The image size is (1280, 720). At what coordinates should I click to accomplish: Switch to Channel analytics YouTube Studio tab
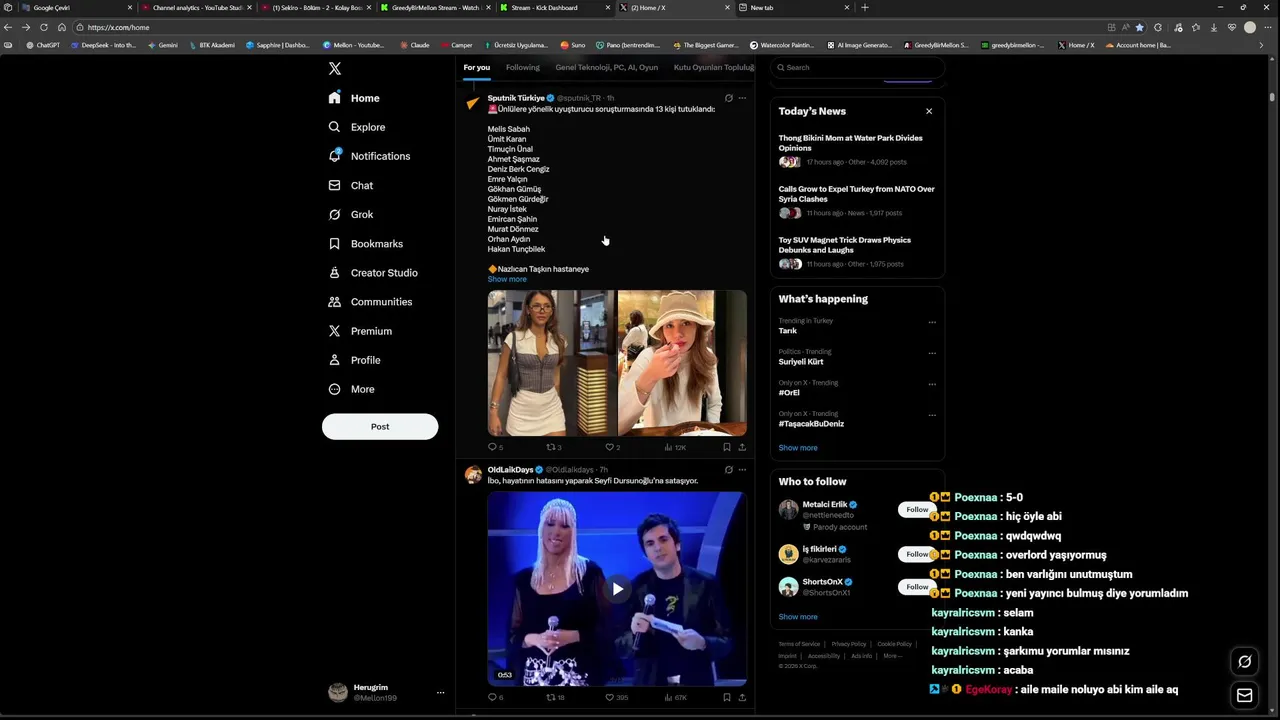pos(195,7)
